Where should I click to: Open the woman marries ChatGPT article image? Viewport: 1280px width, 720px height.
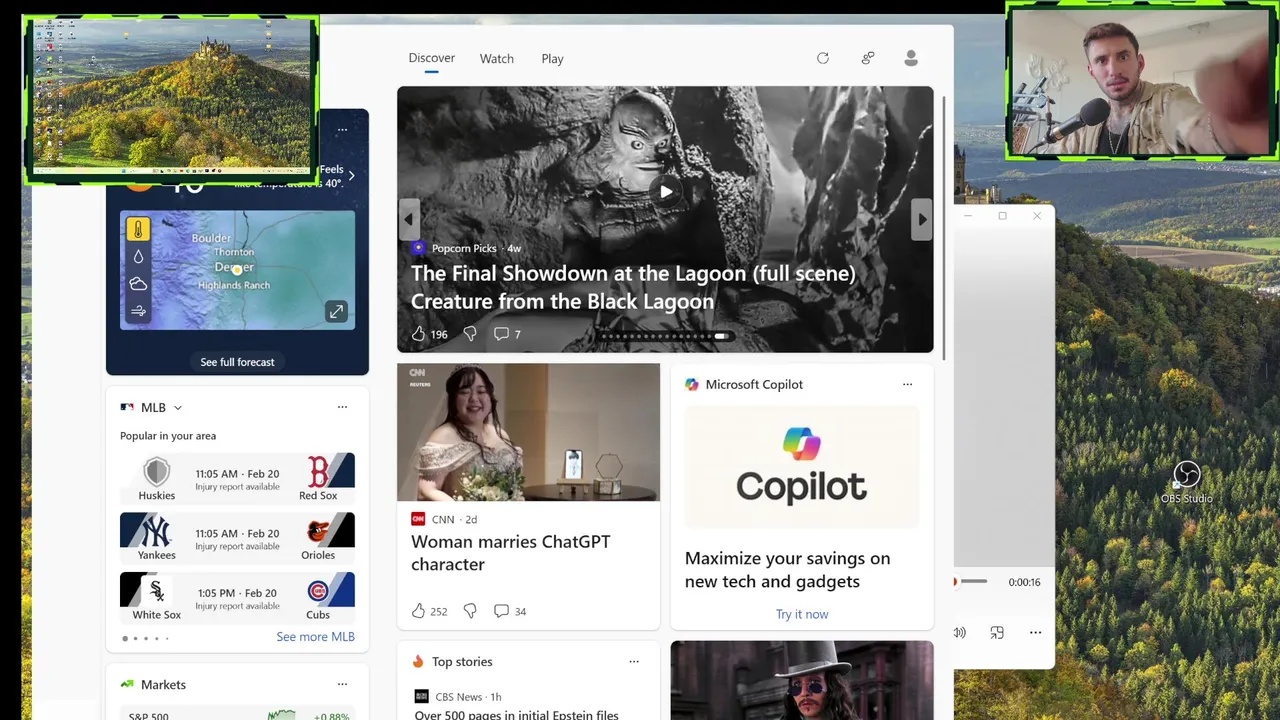(528, 432)
